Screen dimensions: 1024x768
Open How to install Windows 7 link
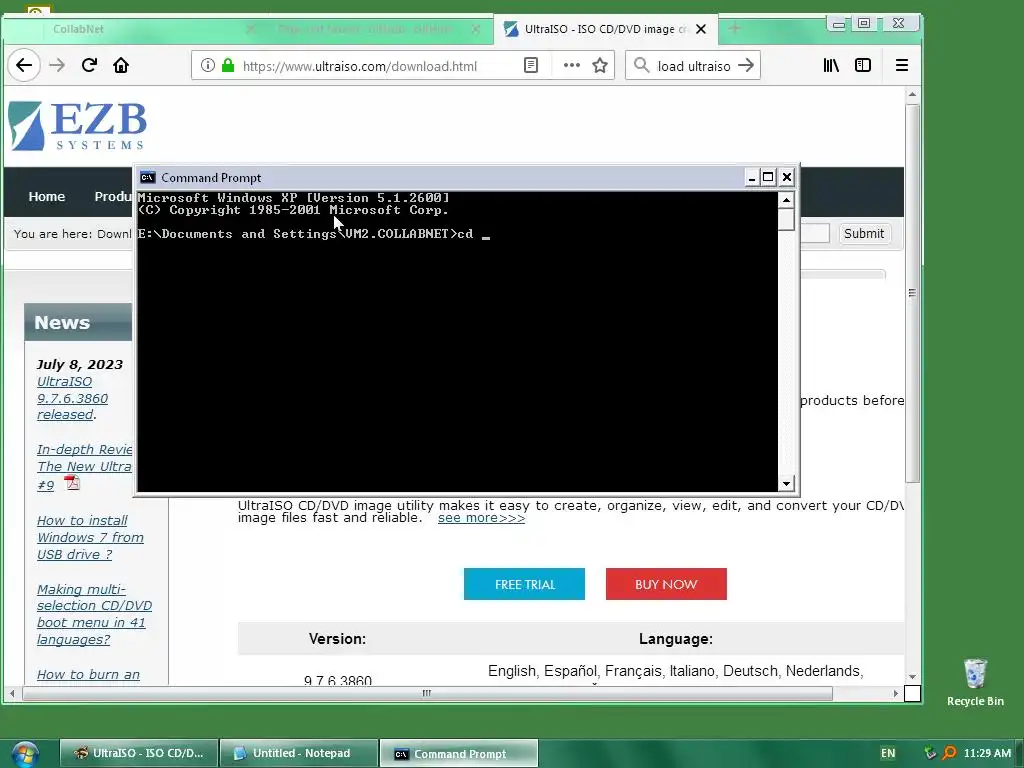click(90, 537)
